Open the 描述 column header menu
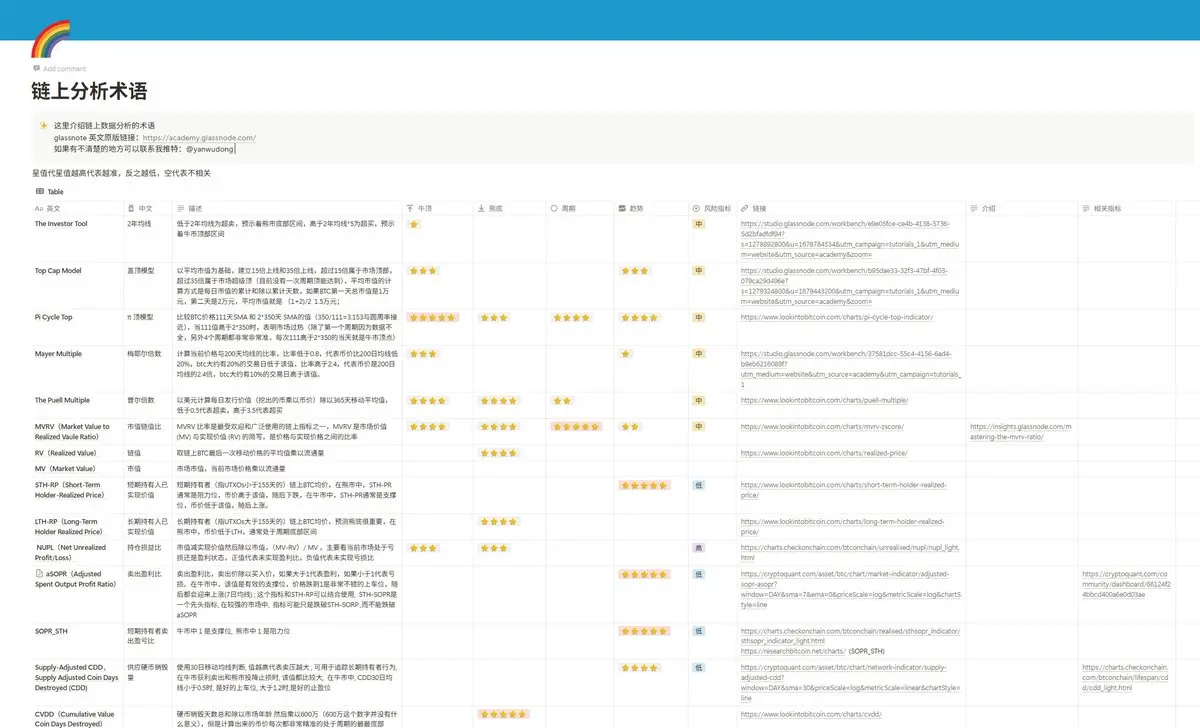 287,208
